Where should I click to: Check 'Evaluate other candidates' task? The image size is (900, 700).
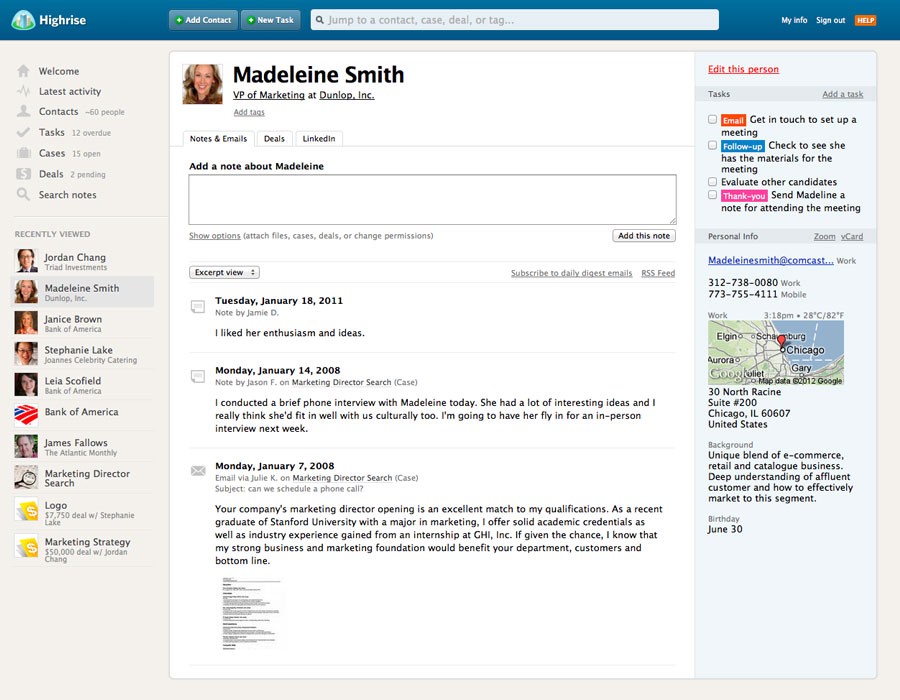(x=712, y=182)
